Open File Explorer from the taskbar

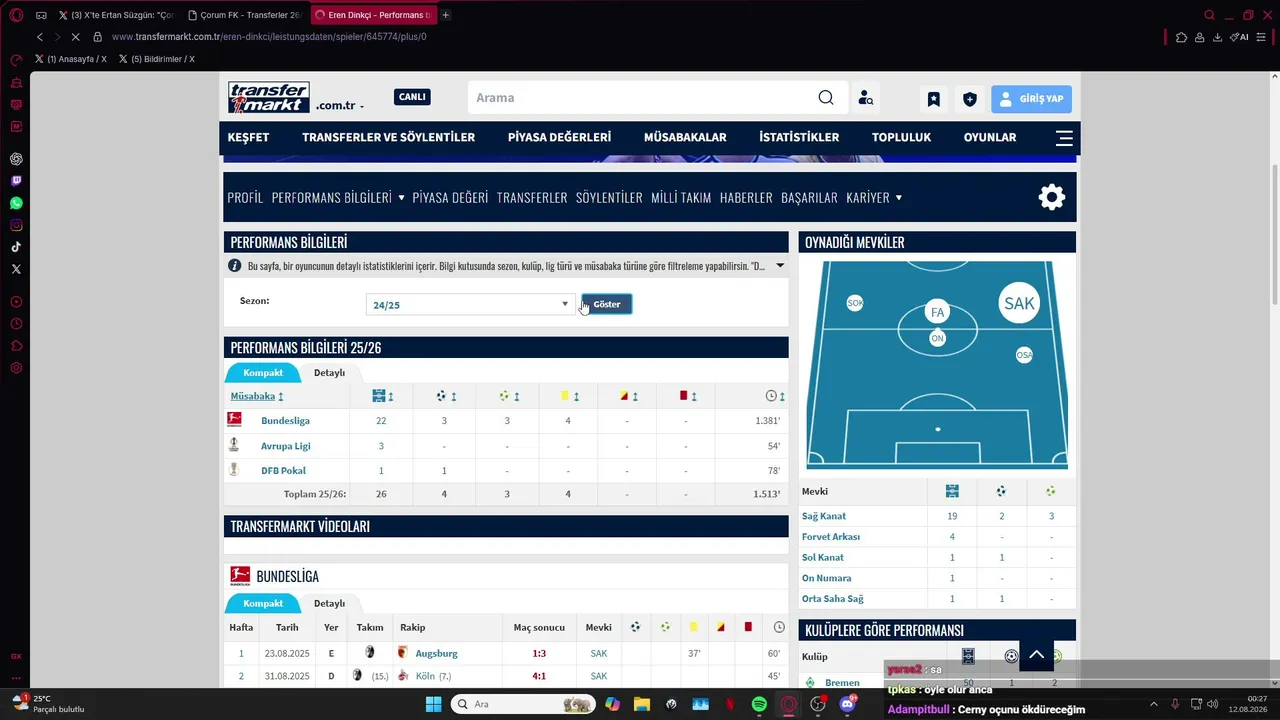coord(642,704)
